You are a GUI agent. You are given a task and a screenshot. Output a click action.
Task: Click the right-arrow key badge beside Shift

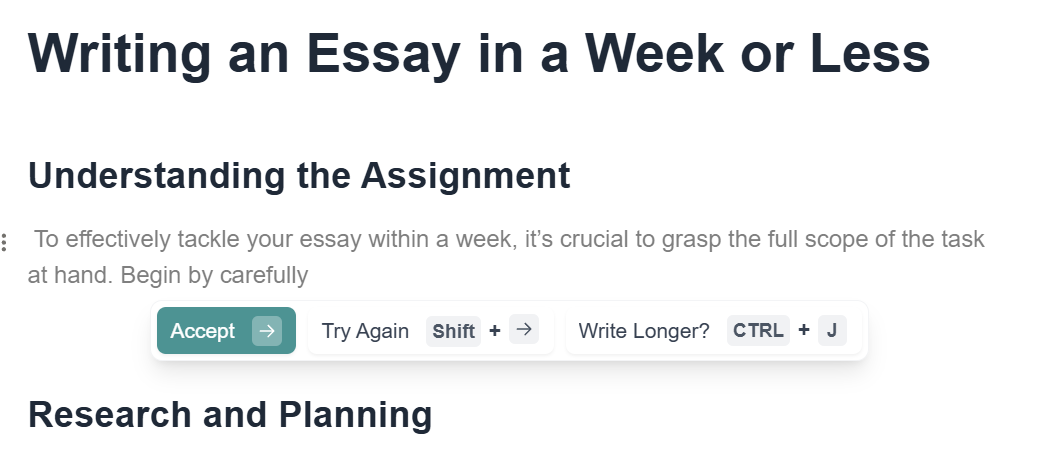(x=524, y=331)
